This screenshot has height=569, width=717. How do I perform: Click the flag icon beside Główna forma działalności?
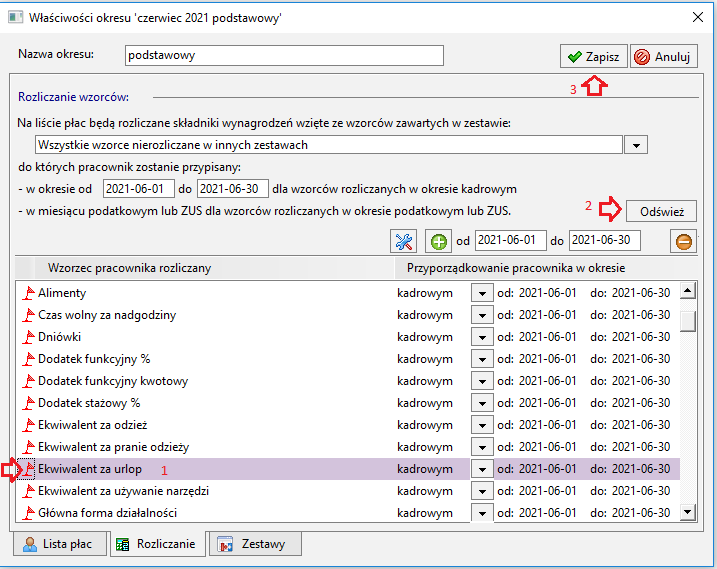pyautogui.click(x=28, y=513)
